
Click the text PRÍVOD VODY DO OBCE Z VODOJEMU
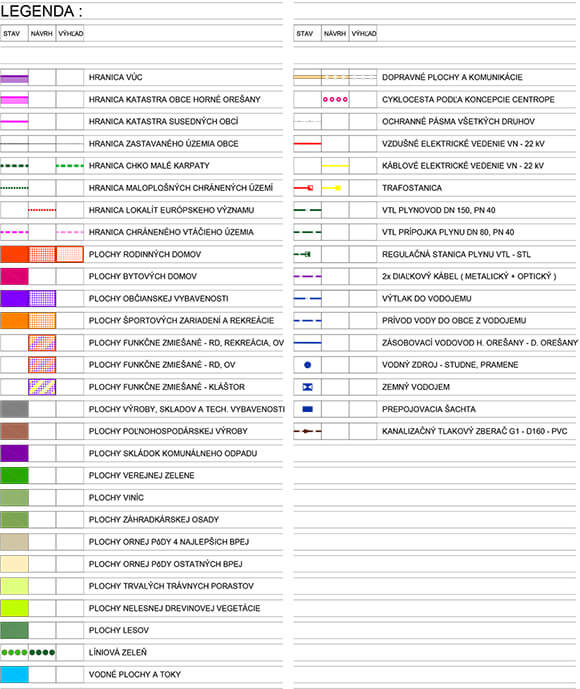pyautogui.click(x=454, y=320)
